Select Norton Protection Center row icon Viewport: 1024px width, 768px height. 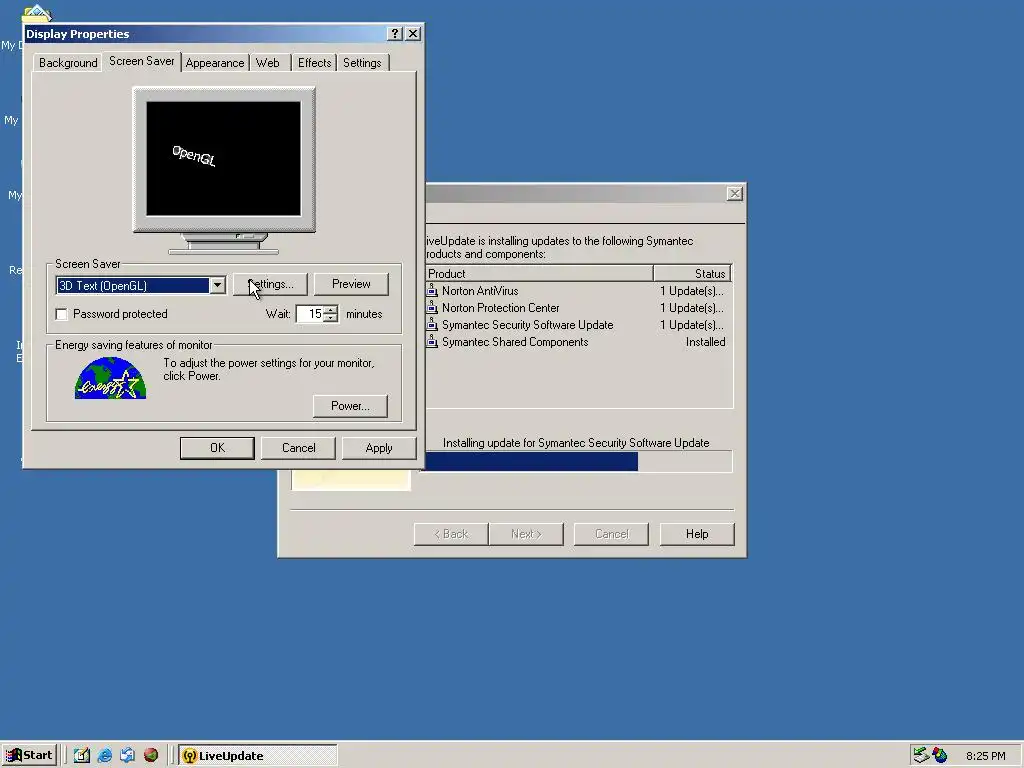tap(432, 308)
